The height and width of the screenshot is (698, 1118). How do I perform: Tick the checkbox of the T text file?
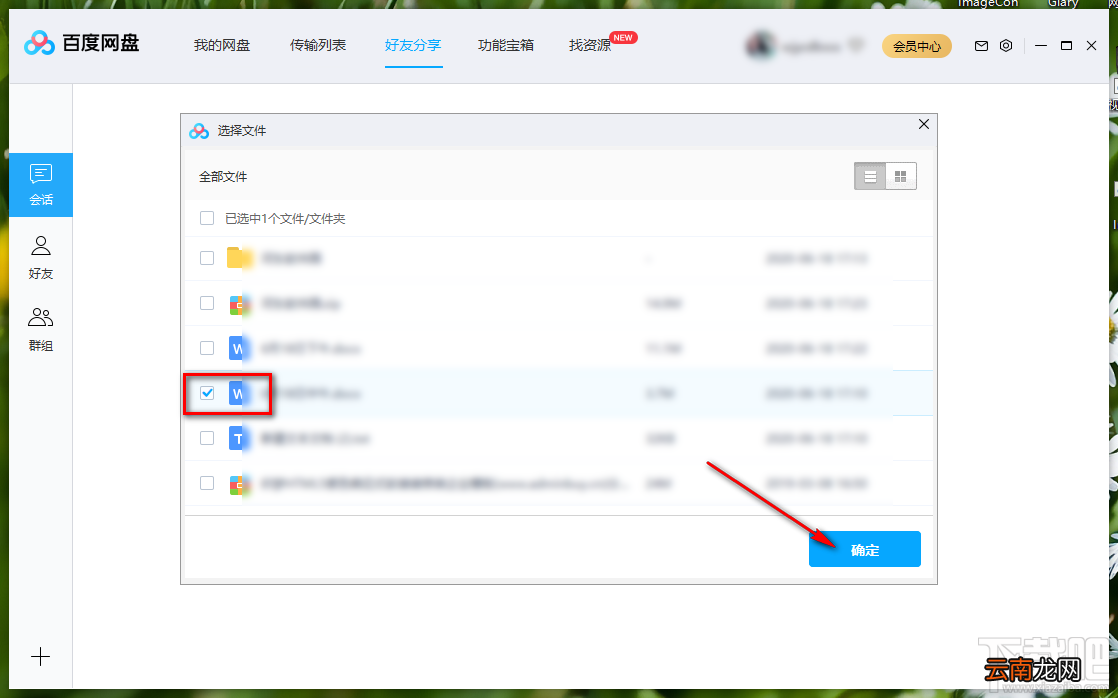tap(207, 438)
